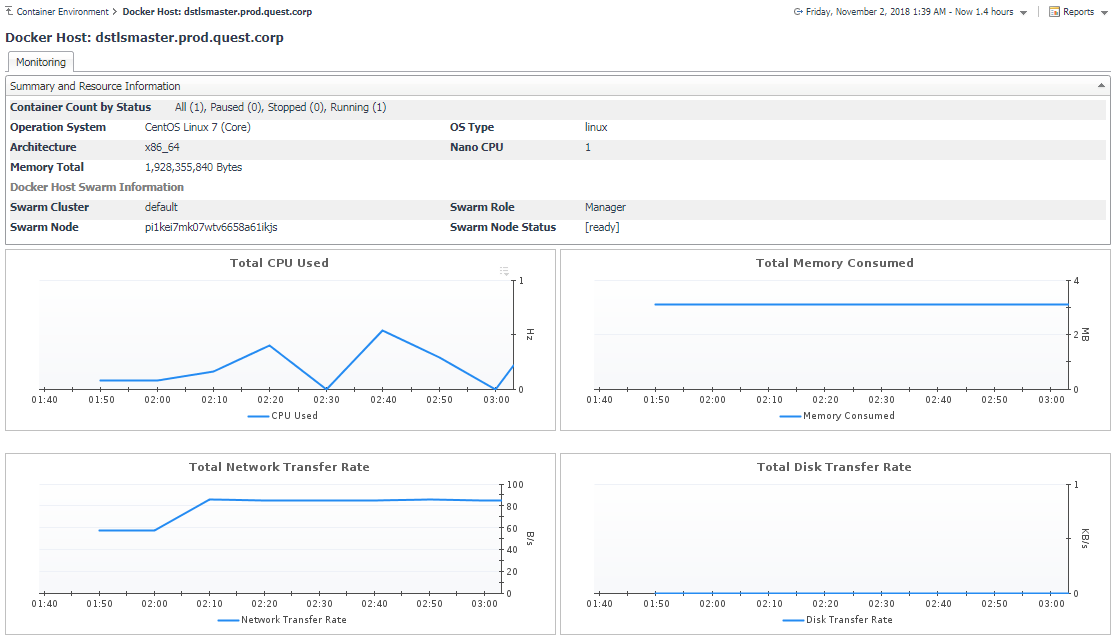Click the 'Nano CPU' label
Viewport: 1115px width, 639px height.
(x=476, y=147)
